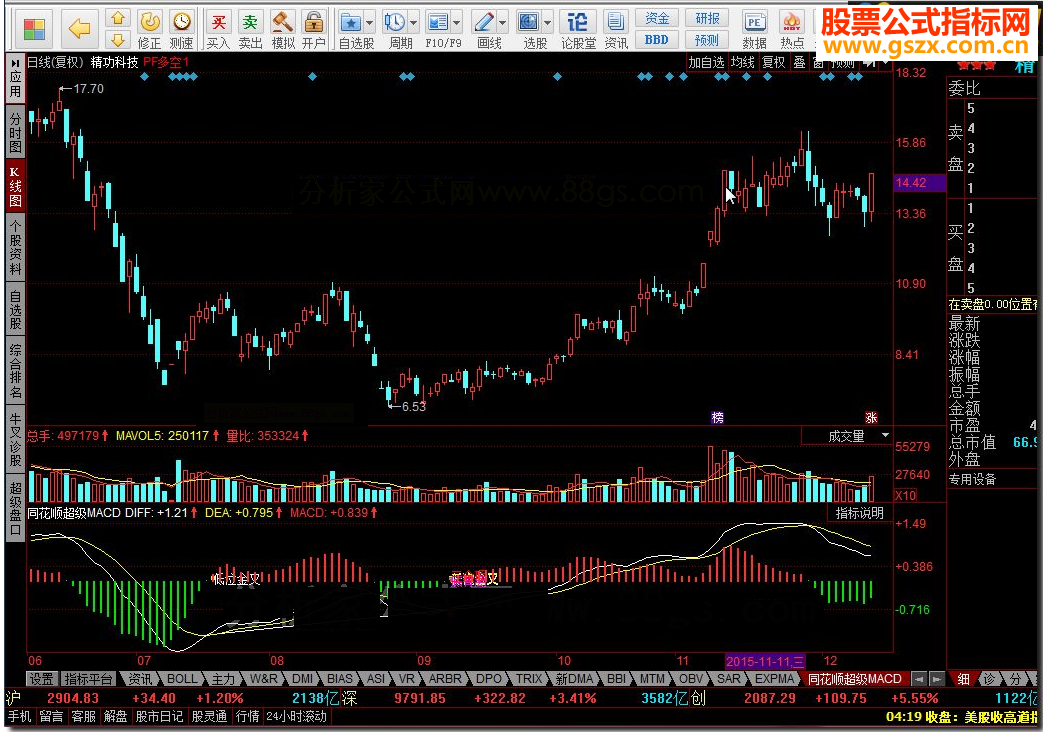Open the 数据 PE data icon
The width and height of the screenshot is (1043, 732).
754,30
